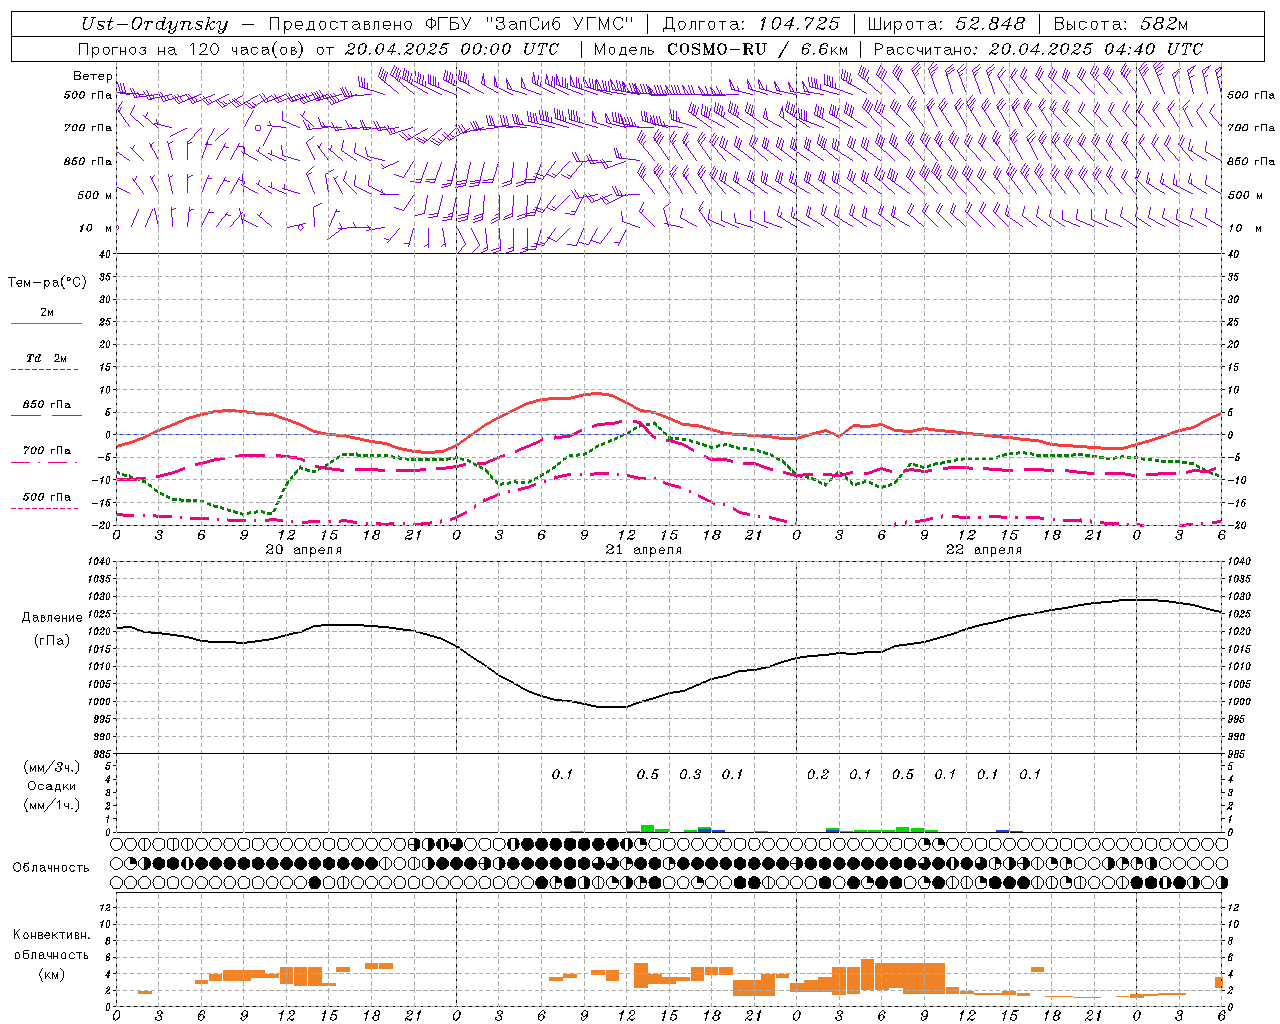The image size is (1280, 1024).
Task: Click the "850 гПа" entry in the temperature legend
Action: (x=47, y=405)
